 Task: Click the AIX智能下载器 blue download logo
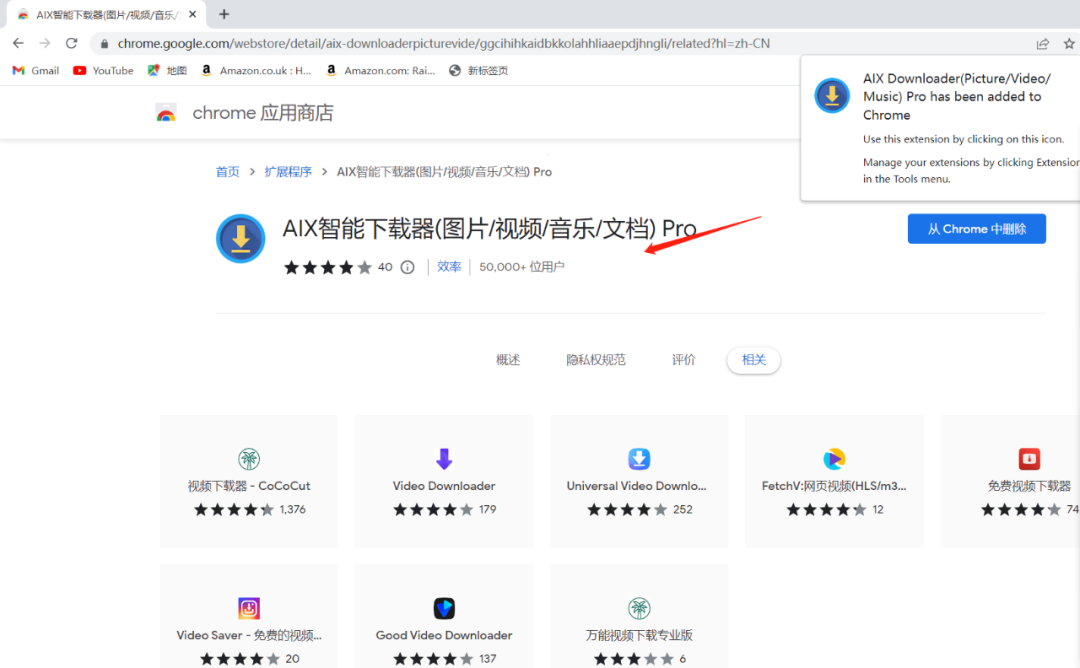240,238
